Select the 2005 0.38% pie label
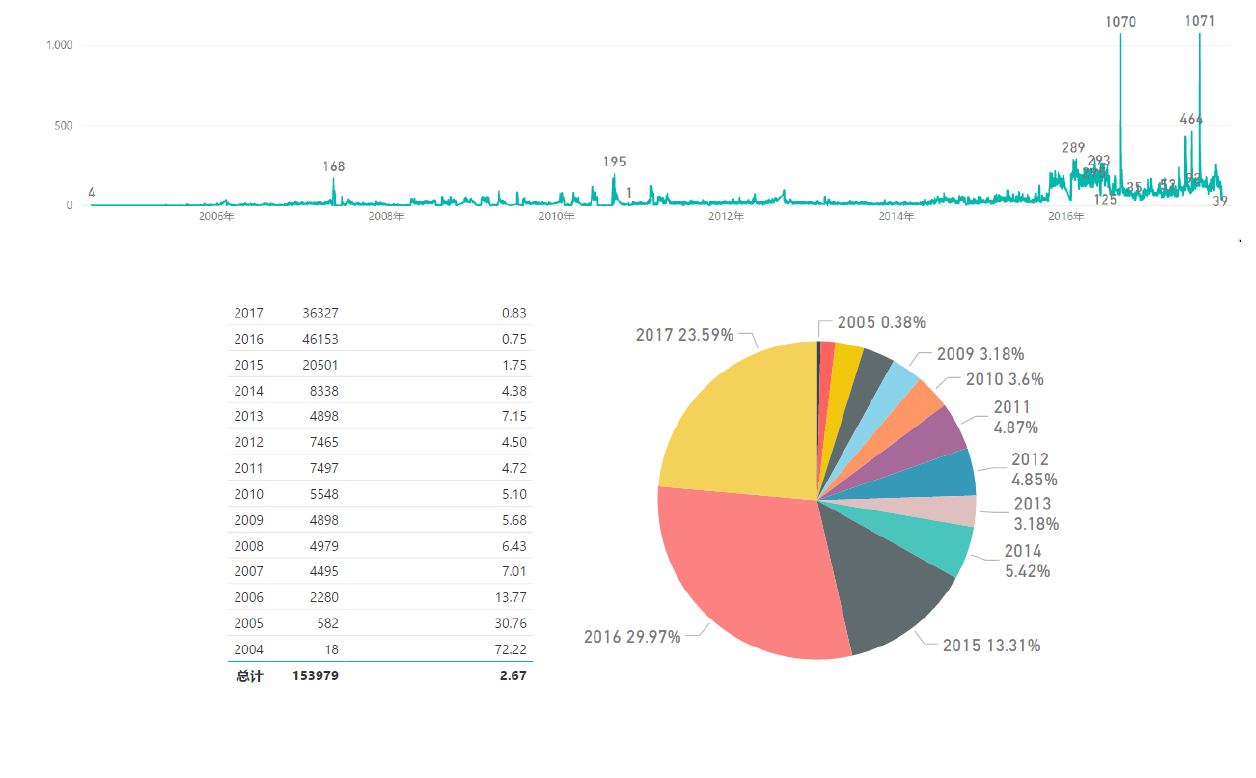 pos(881,322)
